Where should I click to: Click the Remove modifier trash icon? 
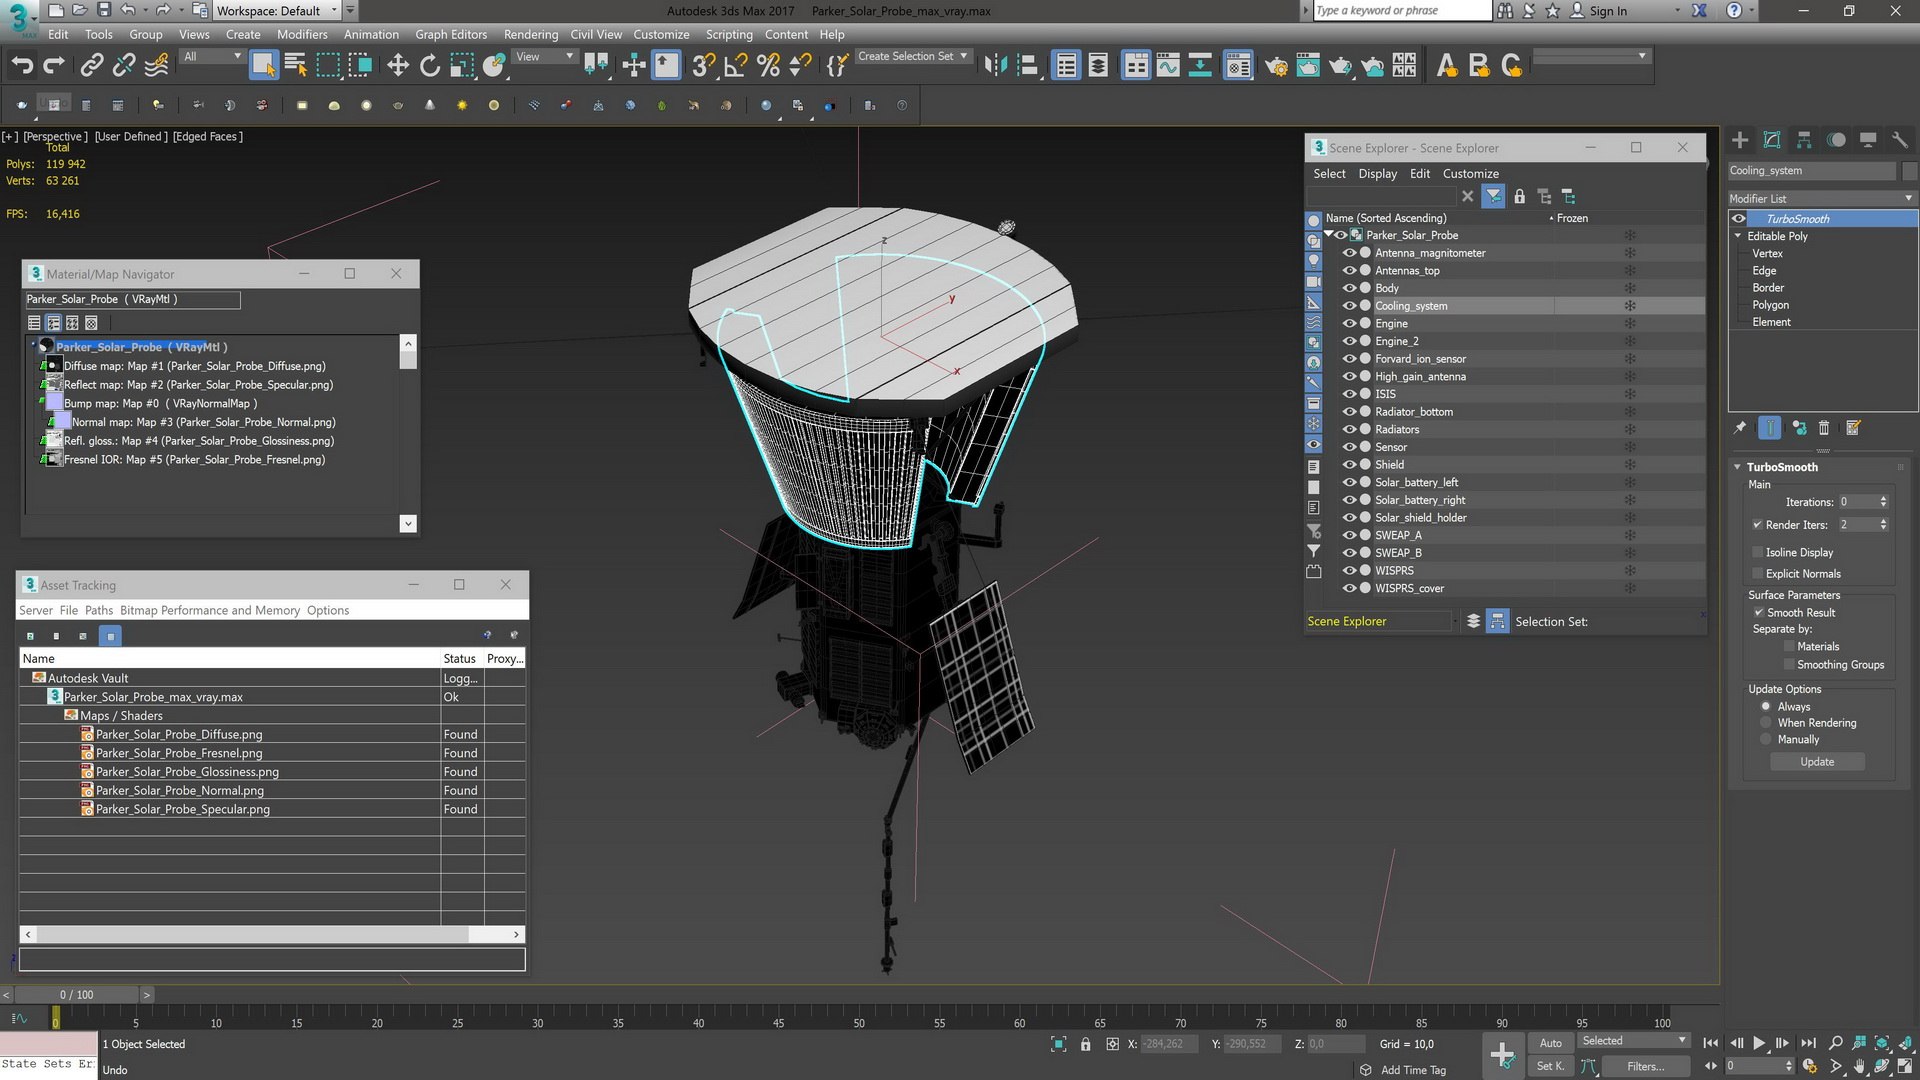point(1823,428)
